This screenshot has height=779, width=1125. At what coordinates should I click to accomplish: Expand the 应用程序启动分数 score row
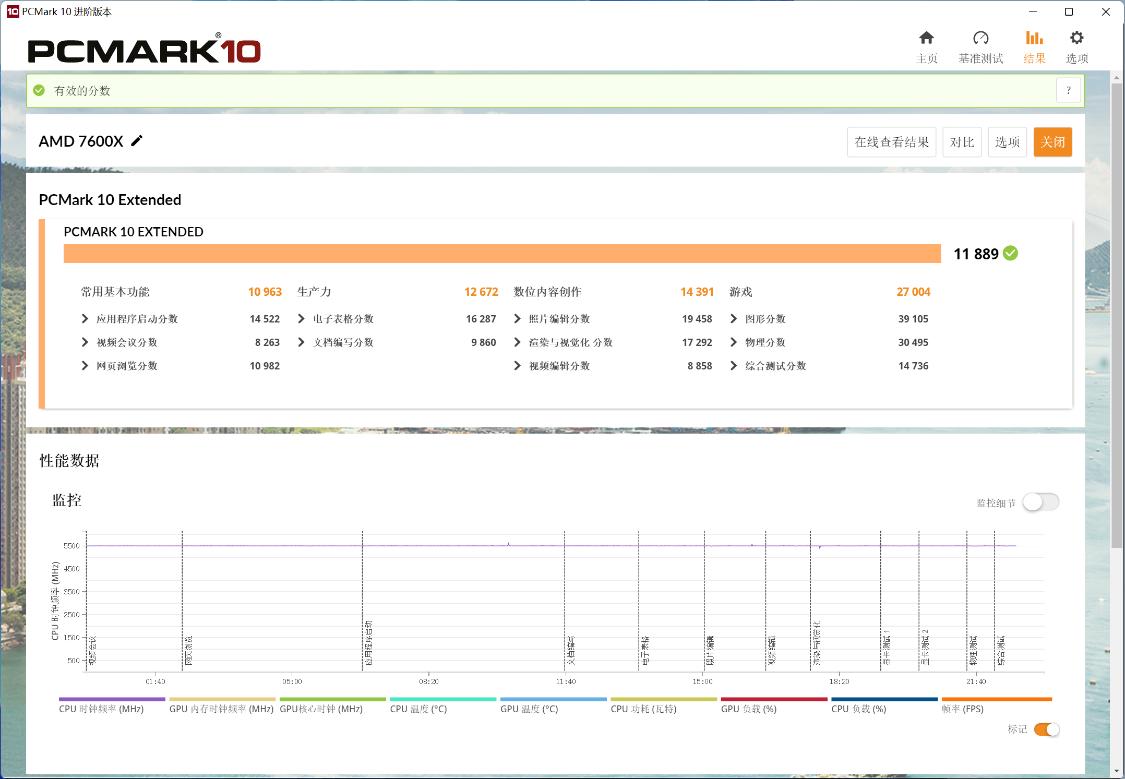86,318
